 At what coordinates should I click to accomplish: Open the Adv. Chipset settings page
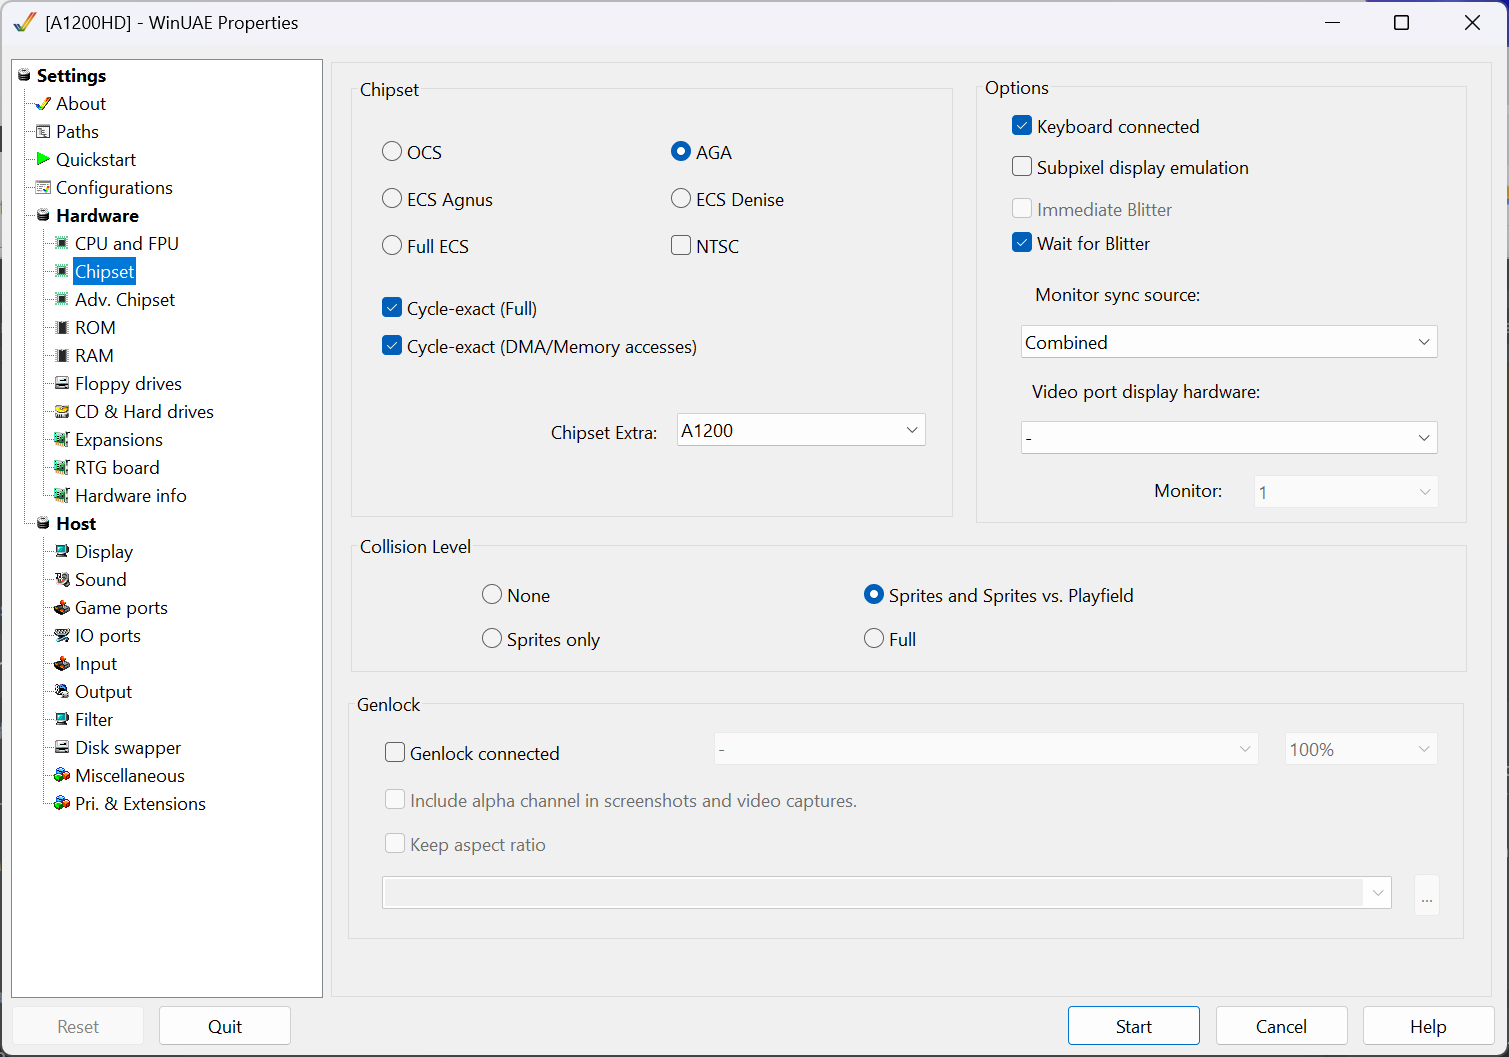pos(125,300)
